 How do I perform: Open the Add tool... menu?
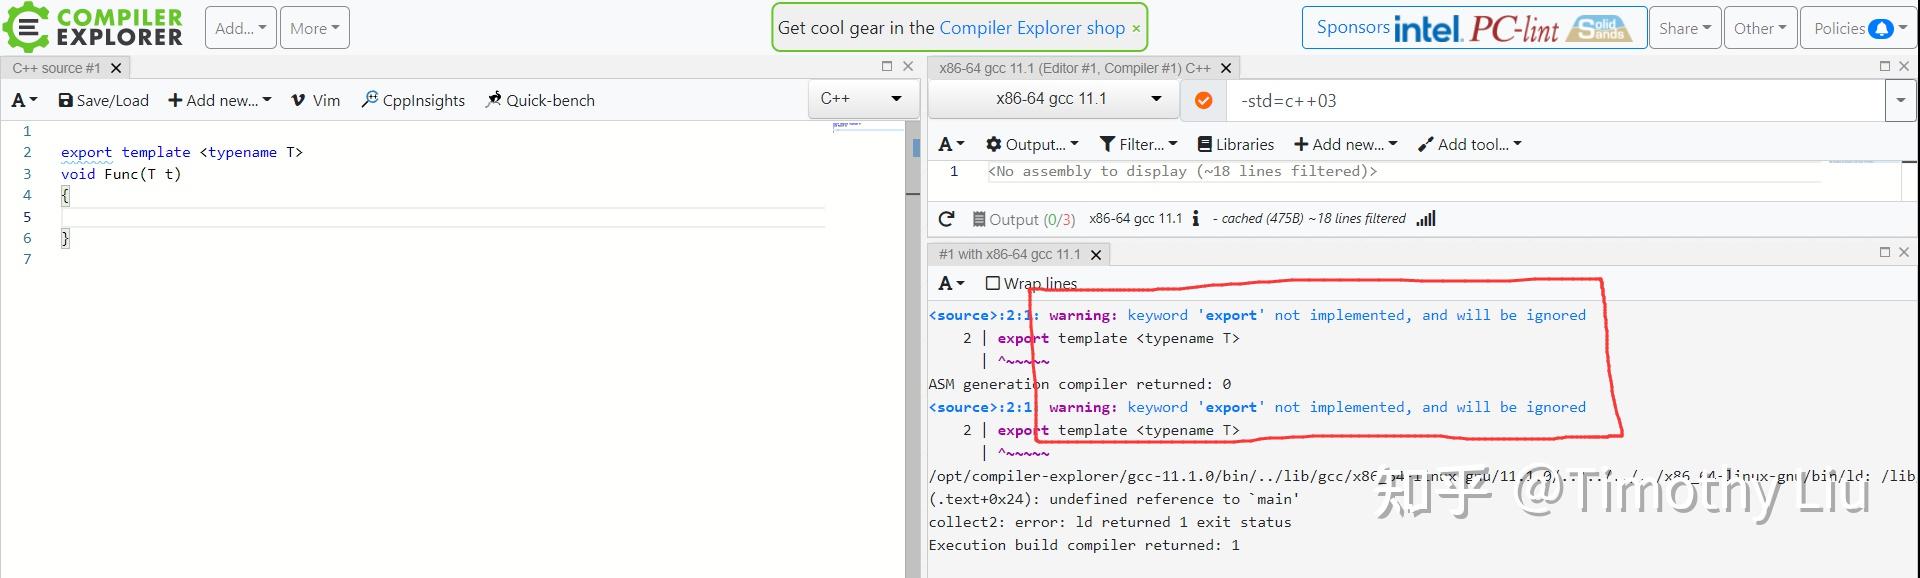point(1470,144)
